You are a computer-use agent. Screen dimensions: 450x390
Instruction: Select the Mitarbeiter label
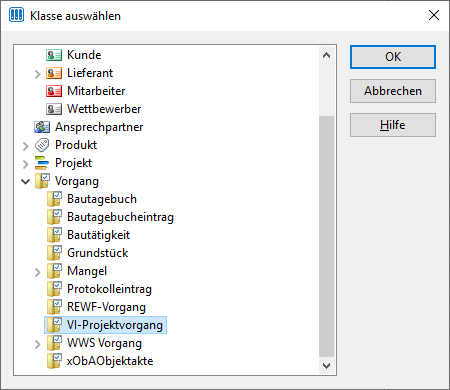96,91
